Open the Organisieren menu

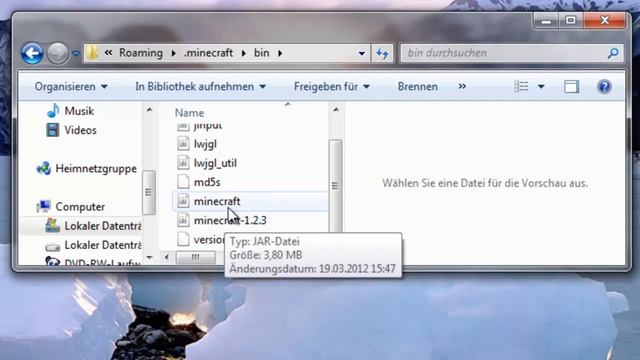tap(71, 87)
